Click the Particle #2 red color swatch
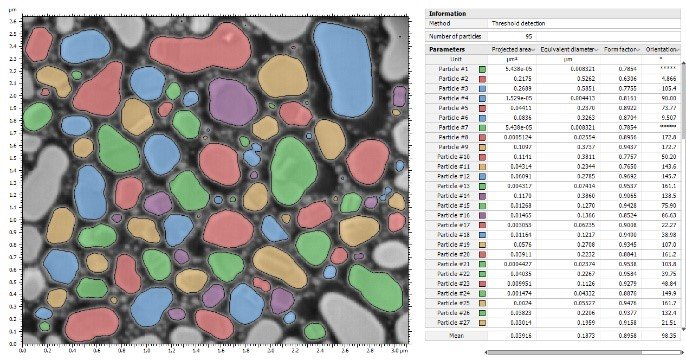 point(482,79)
